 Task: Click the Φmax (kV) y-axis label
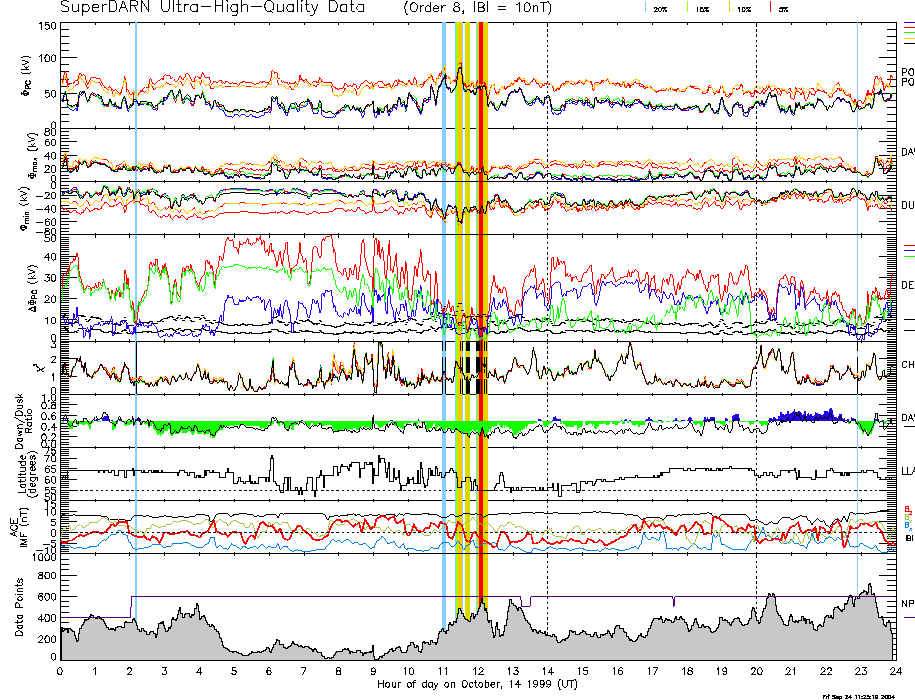31,155
